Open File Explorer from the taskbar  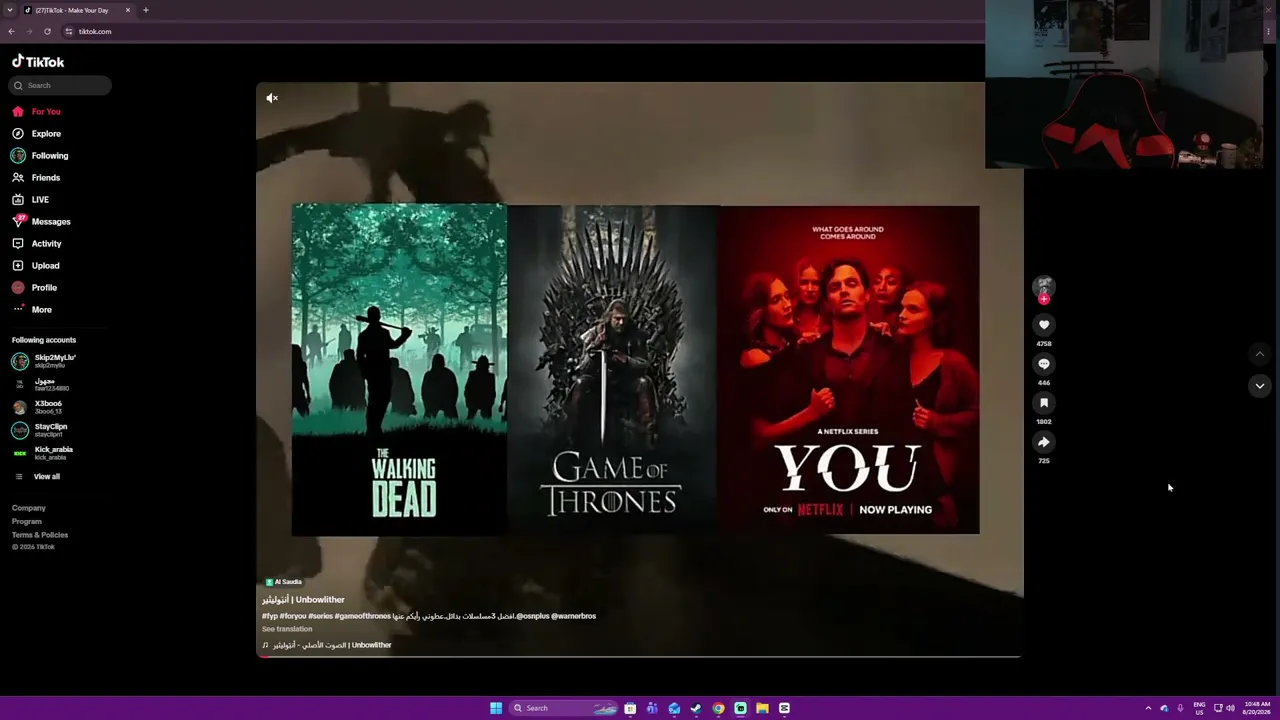tap(762, 708)
